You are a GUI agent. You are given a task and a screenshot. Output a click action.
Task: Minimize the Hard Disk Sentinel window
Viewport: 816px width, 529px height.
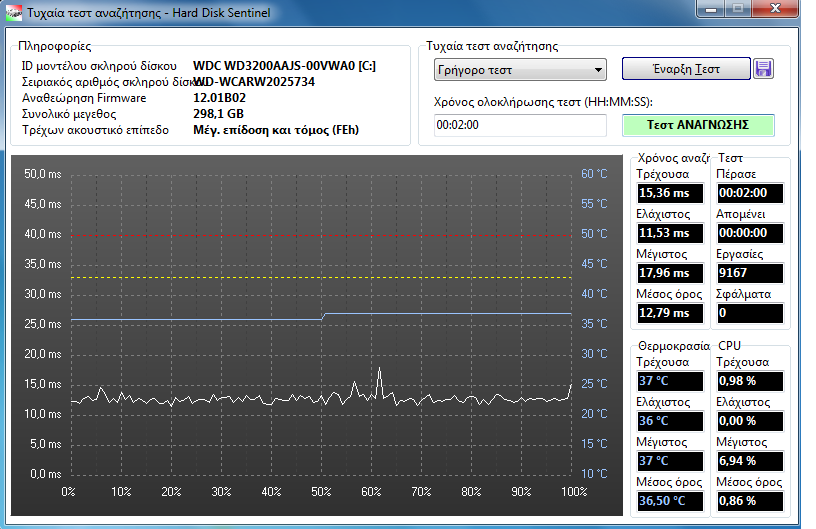[712, 9]
